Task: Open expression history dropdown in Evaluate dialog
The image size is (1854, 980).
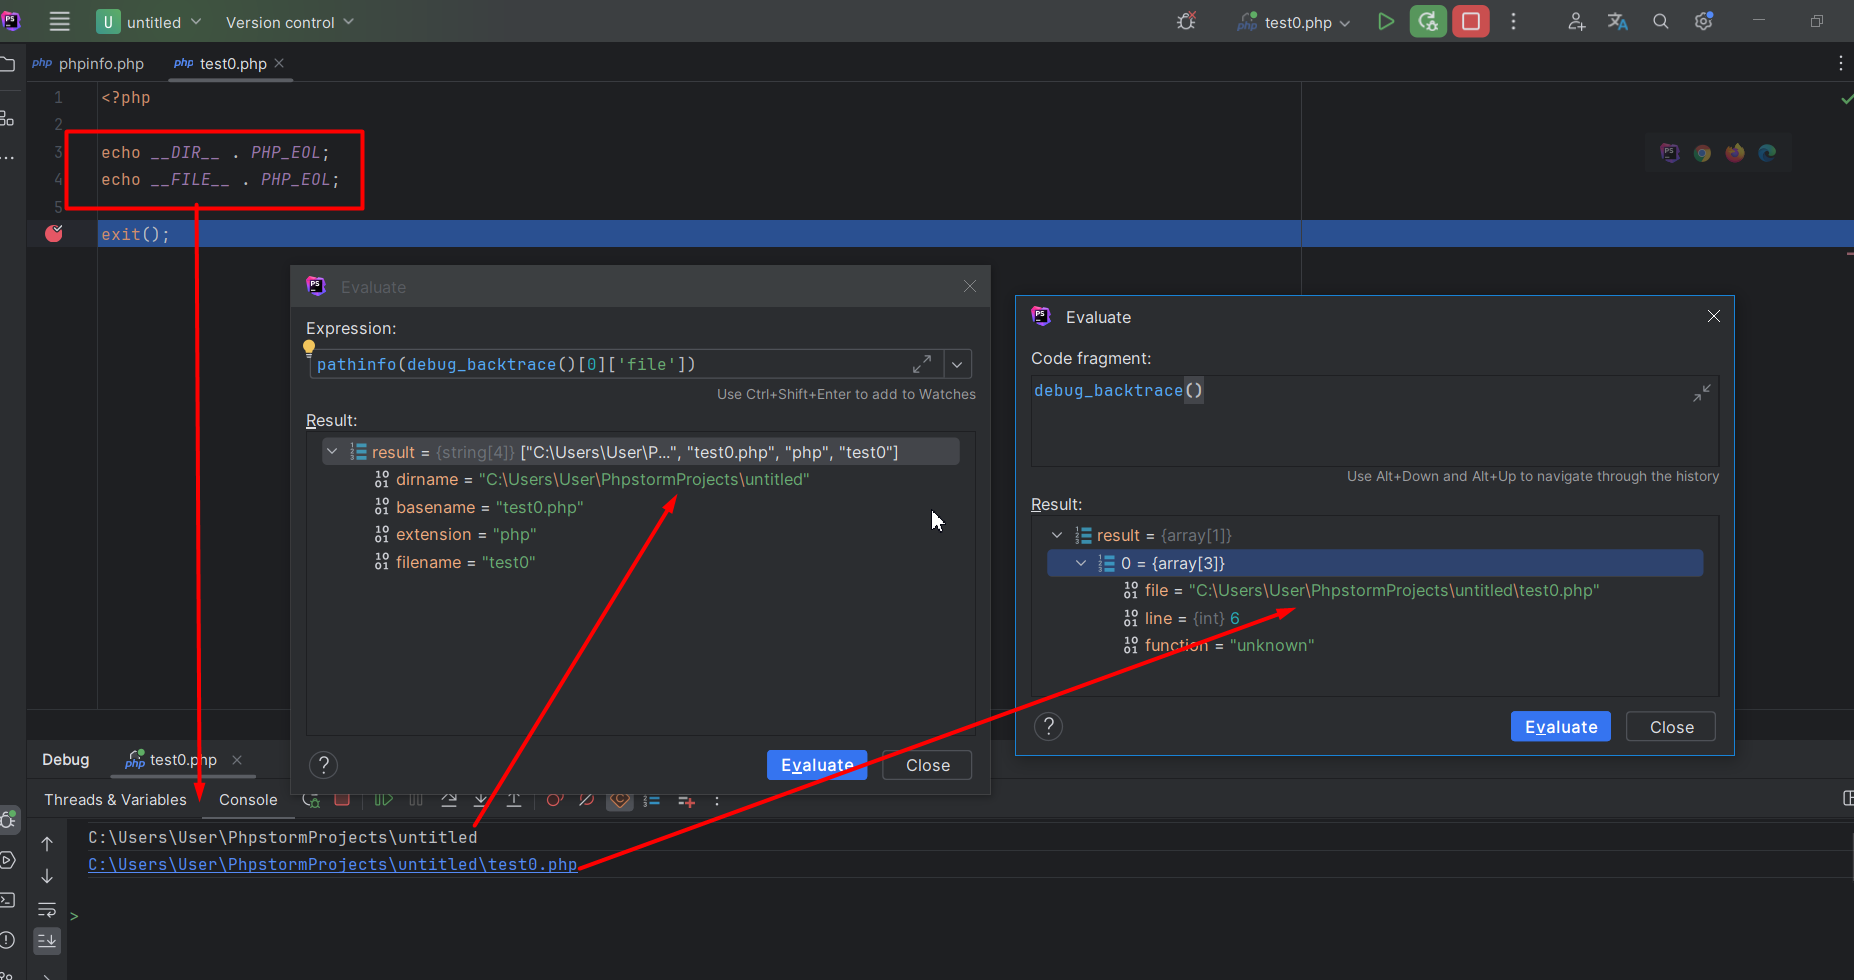Action: (957, 365)
